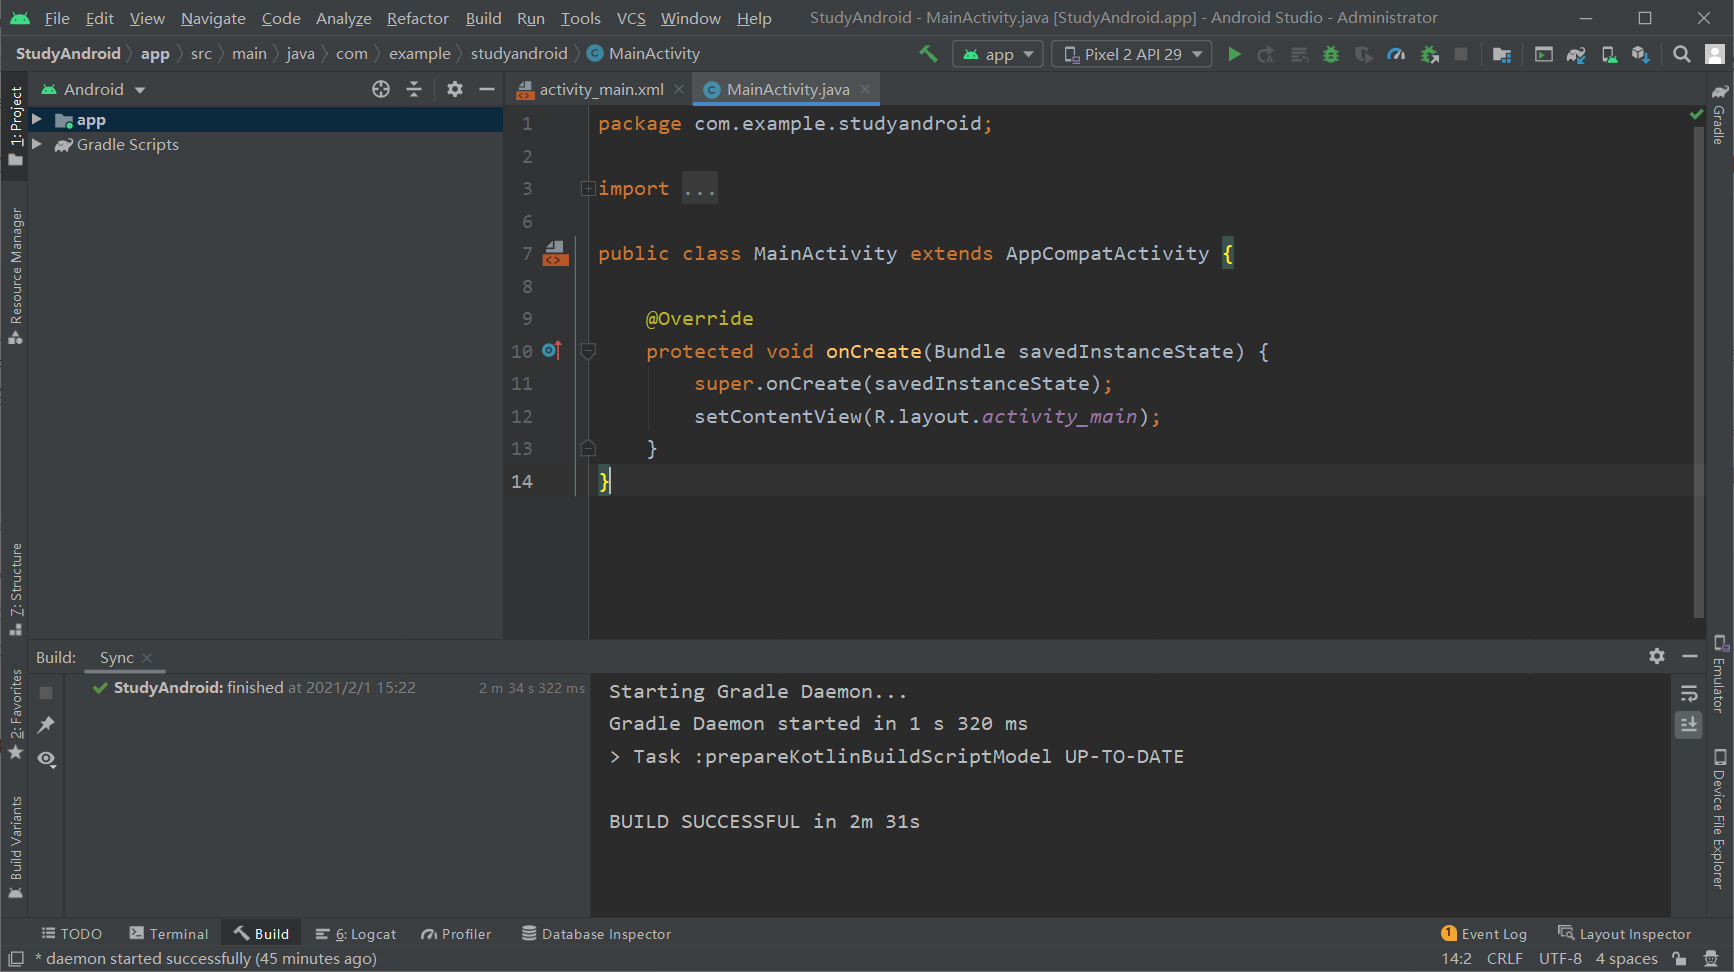This screenshot has width=1734, height=972.
Task: Attach debugger to Android process
Action: pos(1430,54)
